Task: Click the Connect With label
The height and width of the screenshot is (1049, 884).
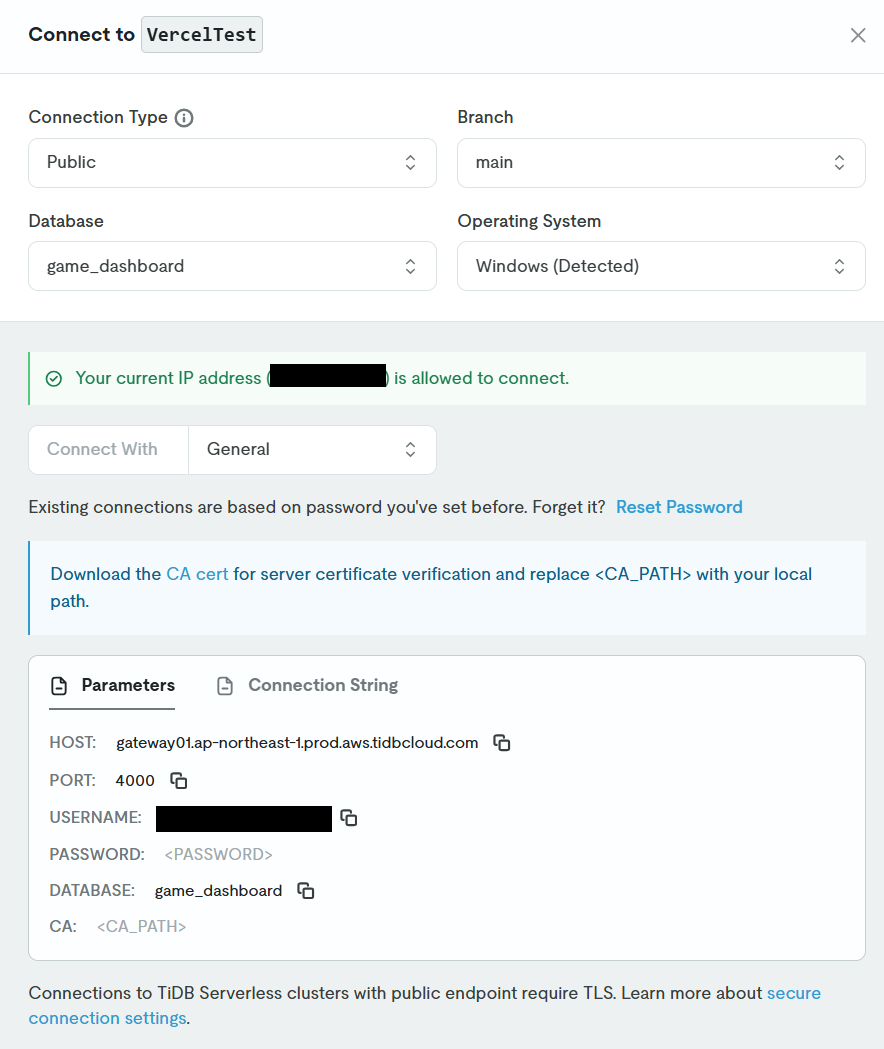Action: click(x=102, y=449)
